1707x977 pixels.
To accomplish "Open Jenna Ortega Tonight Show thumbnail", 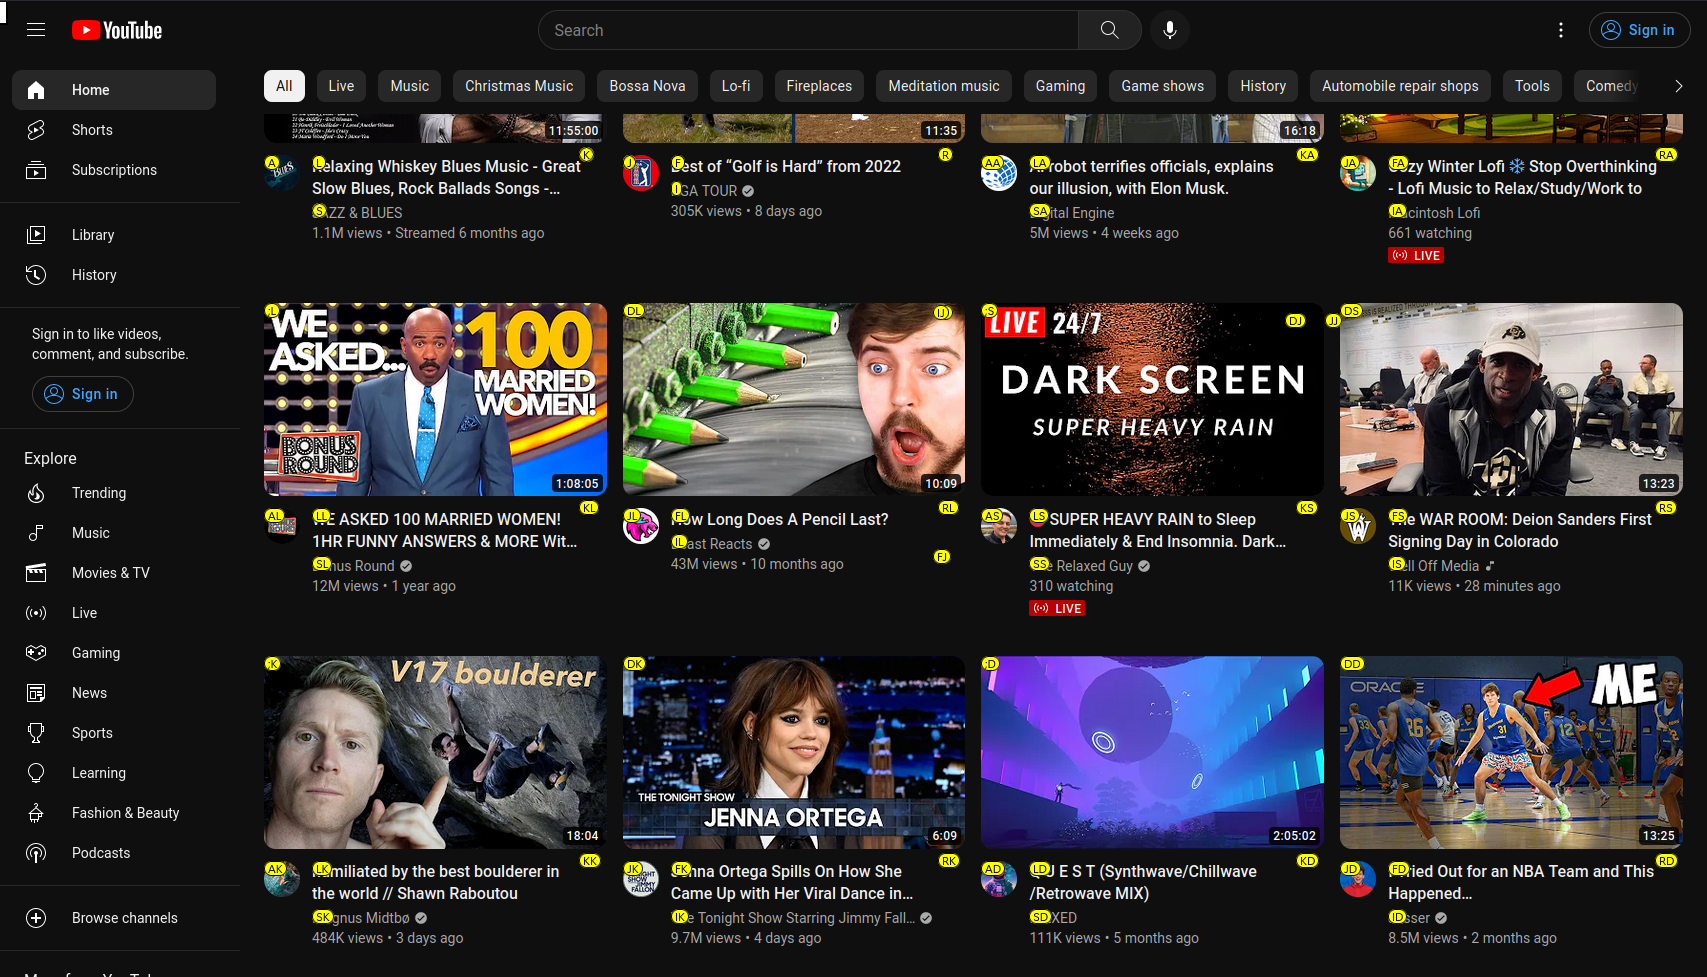I will pyautogui.click(x=794, y=752).
